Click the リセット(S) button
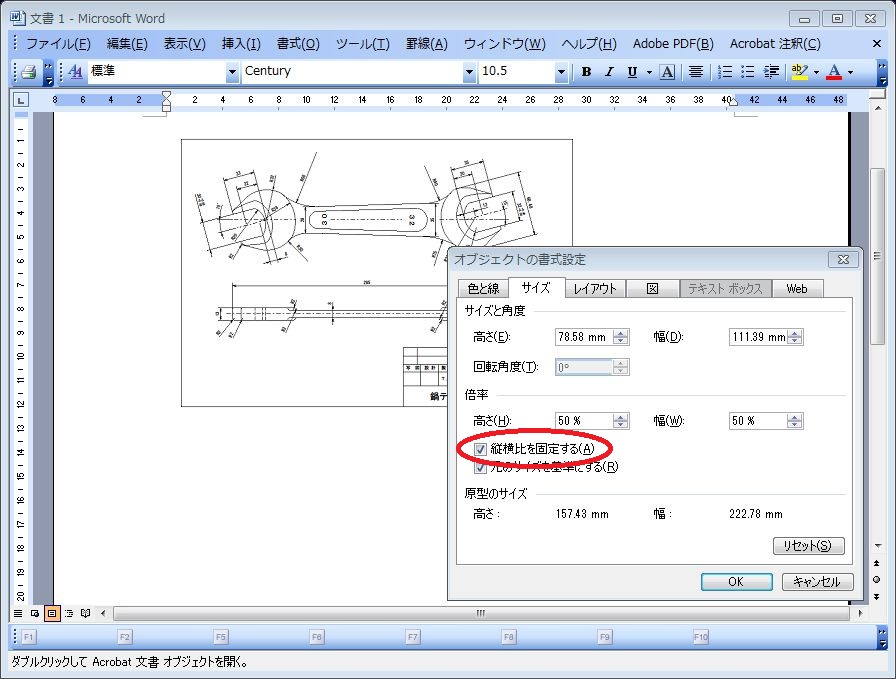896x679 pixels. click(x=809, y=546)
